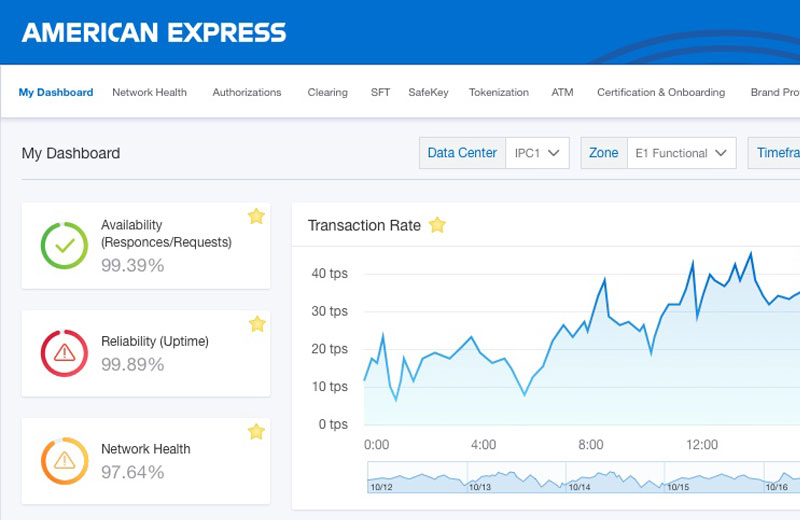Click the 0 tps axis label
The width and height of the screenshot is (800, 520).
point(333,425)
